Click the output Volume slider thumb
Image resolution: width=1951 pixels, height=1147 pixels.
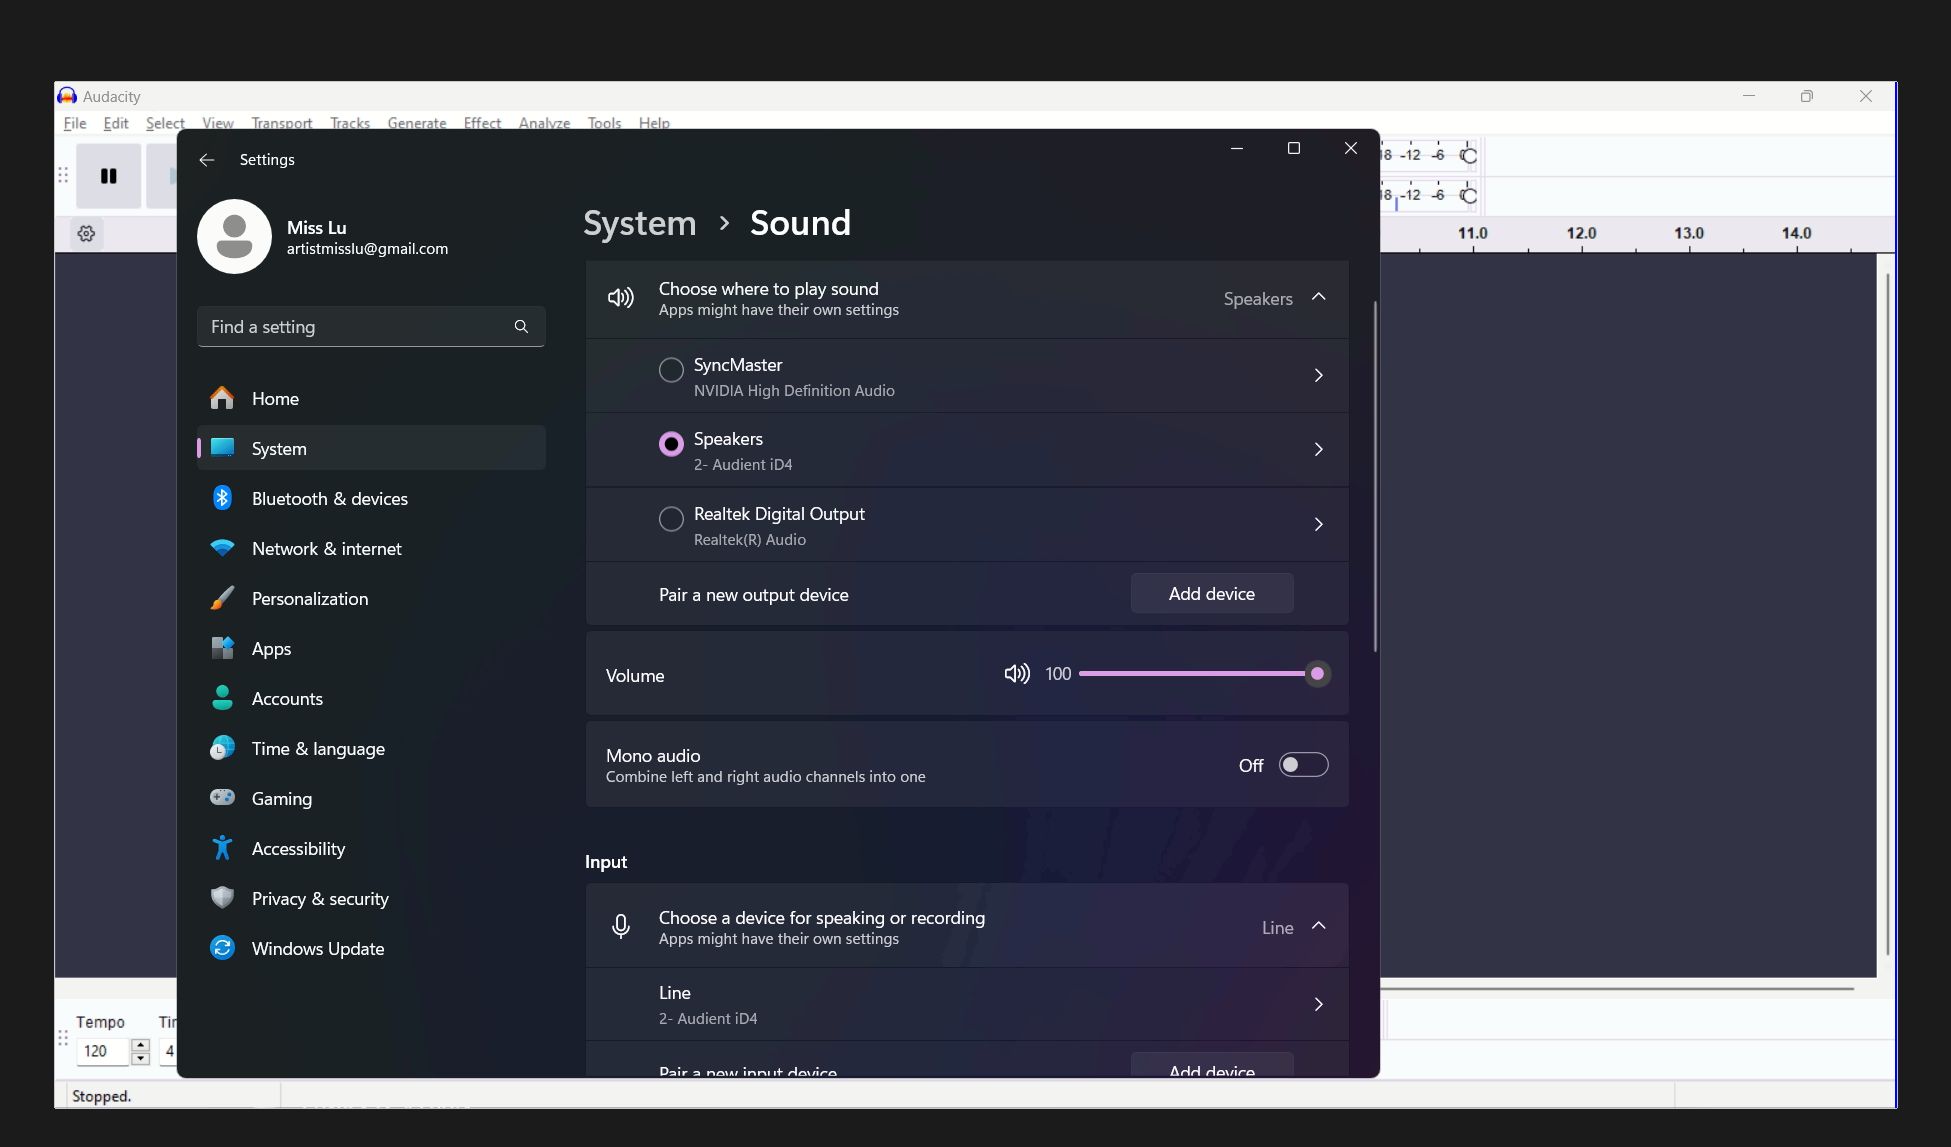1317,674
